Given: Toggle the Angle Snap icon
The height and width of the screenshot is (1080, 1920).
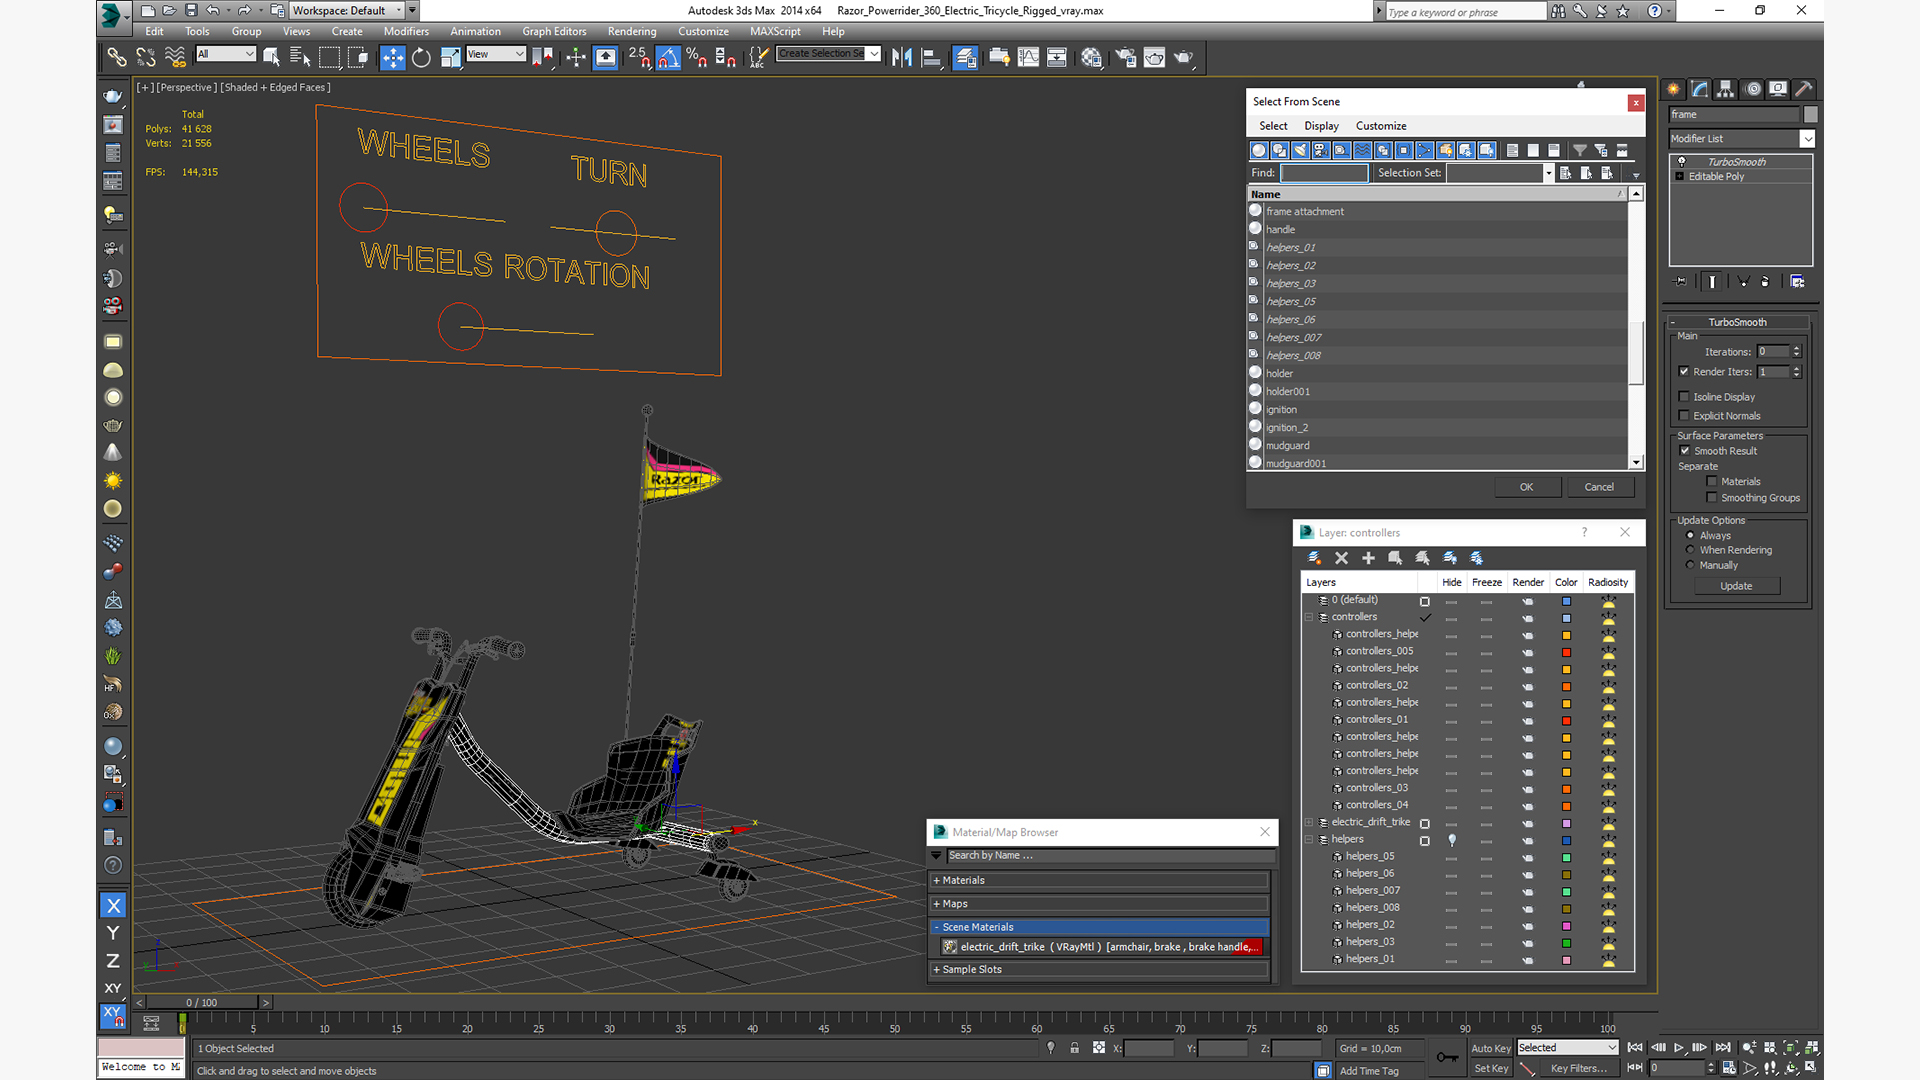Looking at the screenshot, I should point(668,58).
